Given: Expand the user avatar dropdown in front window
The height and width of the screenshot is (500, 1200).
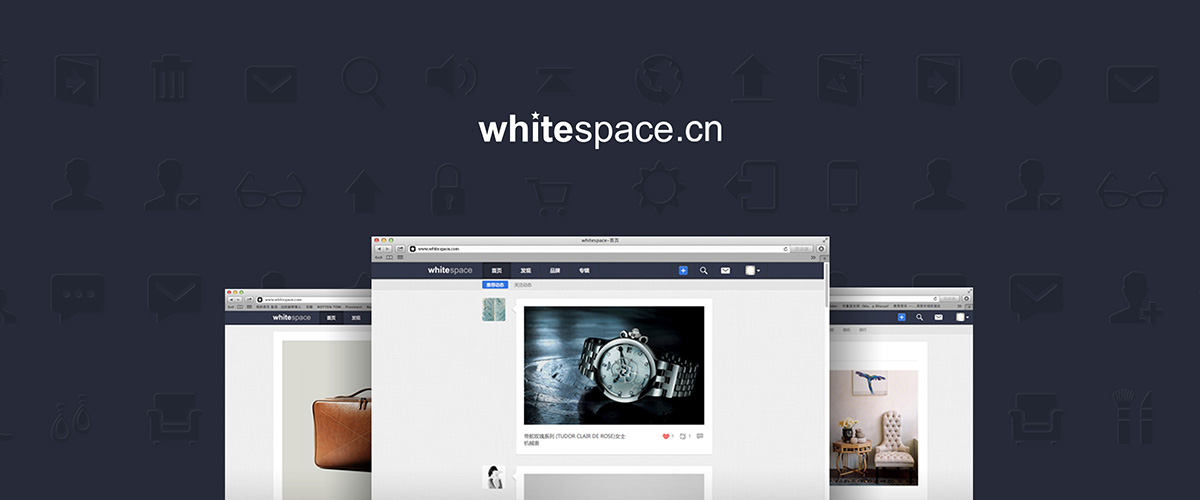Looking at the screenshot, I should (753, 270).
